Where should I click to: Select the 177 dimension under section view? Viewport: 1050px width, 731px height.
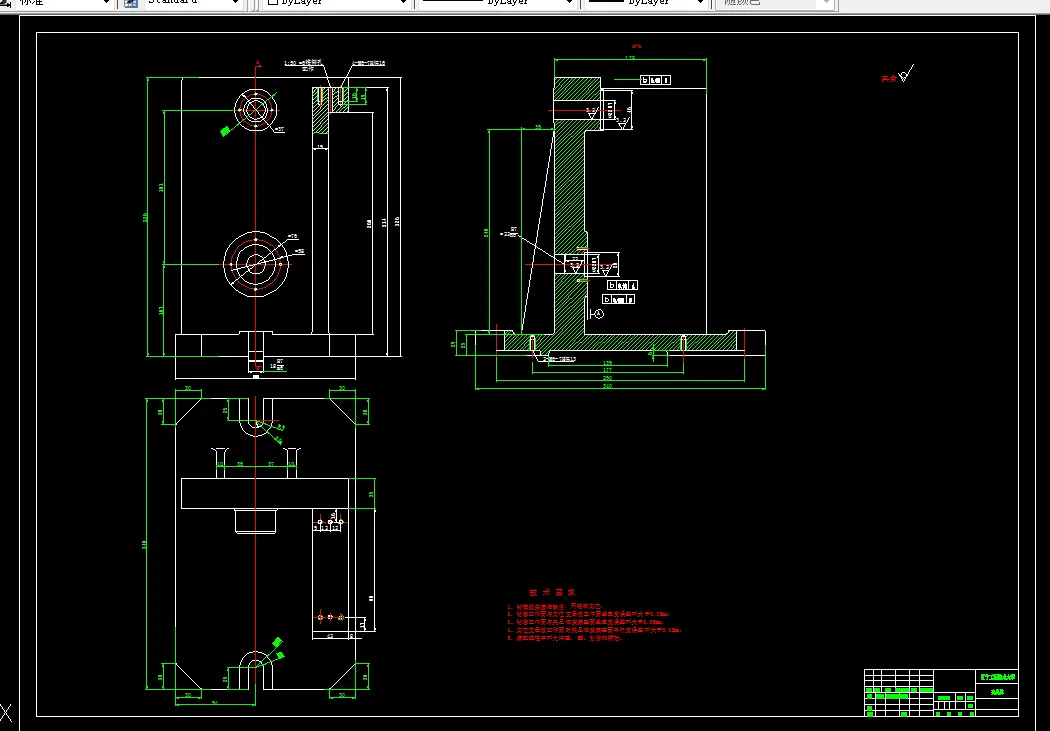(x=607, y=370)
